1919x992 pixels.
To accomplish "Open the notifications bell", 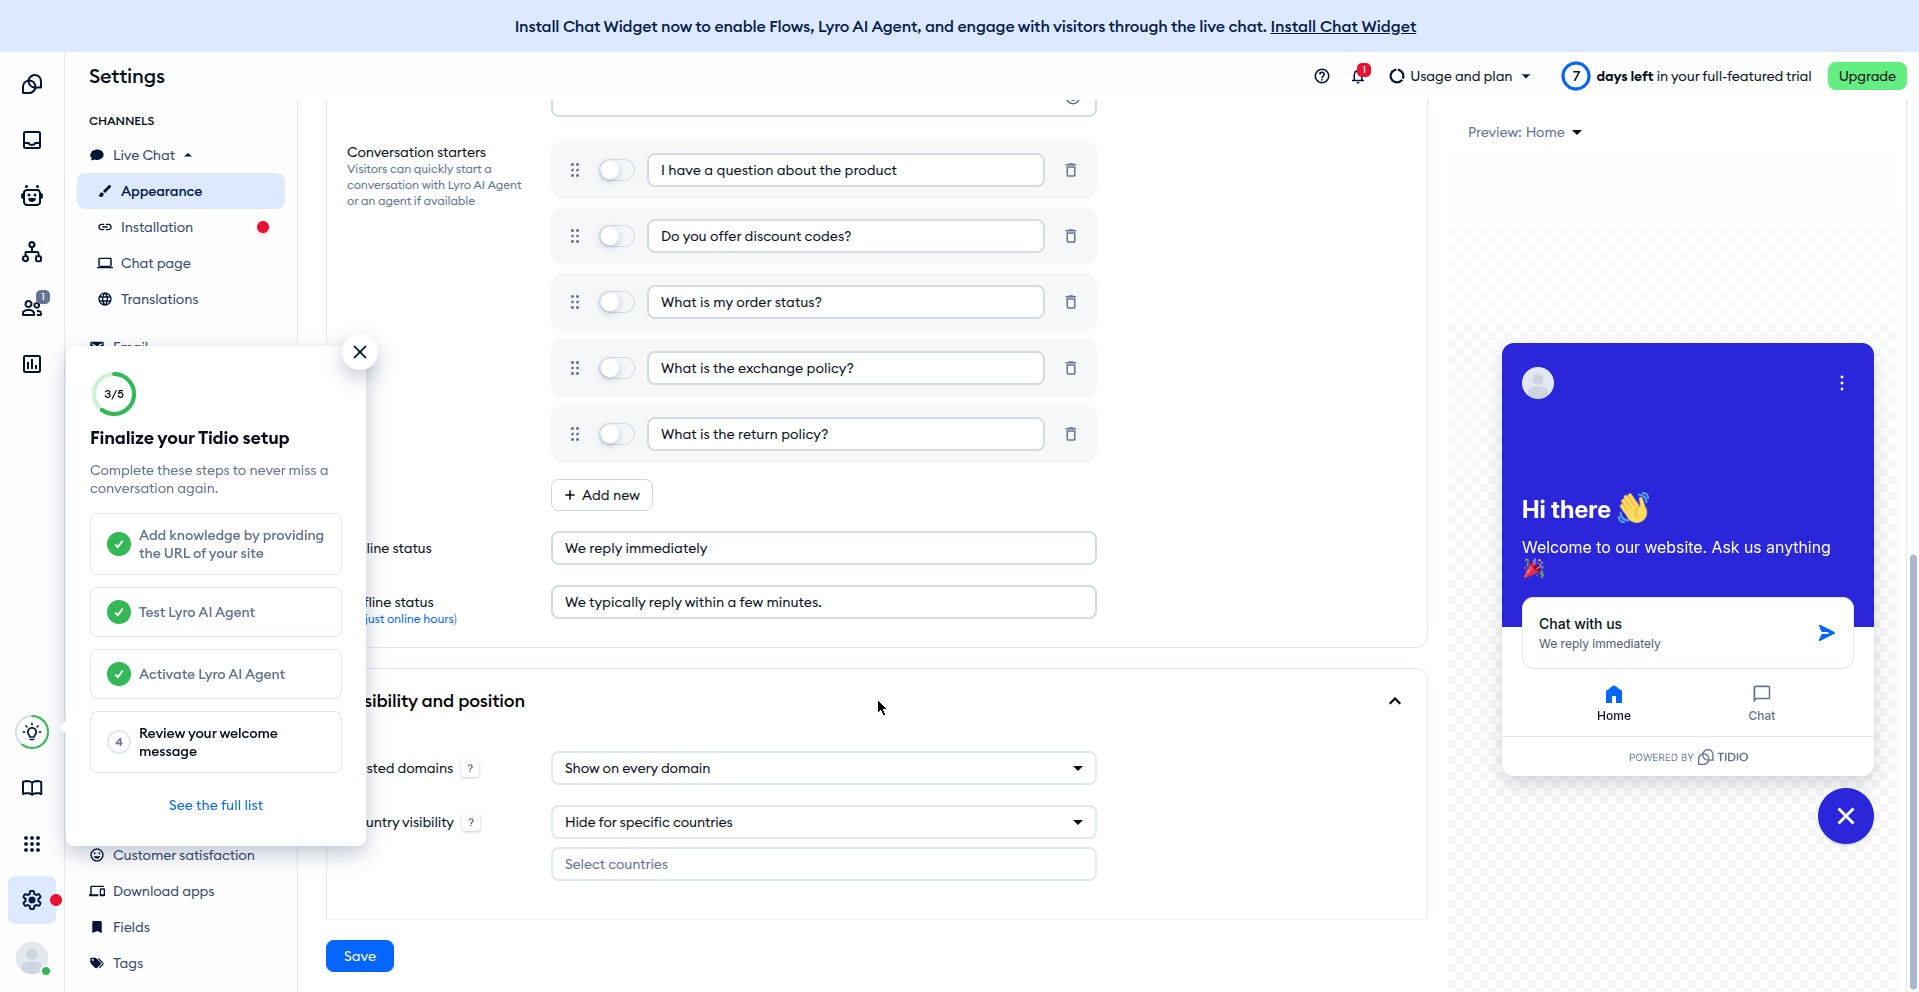I will 1358,76.
